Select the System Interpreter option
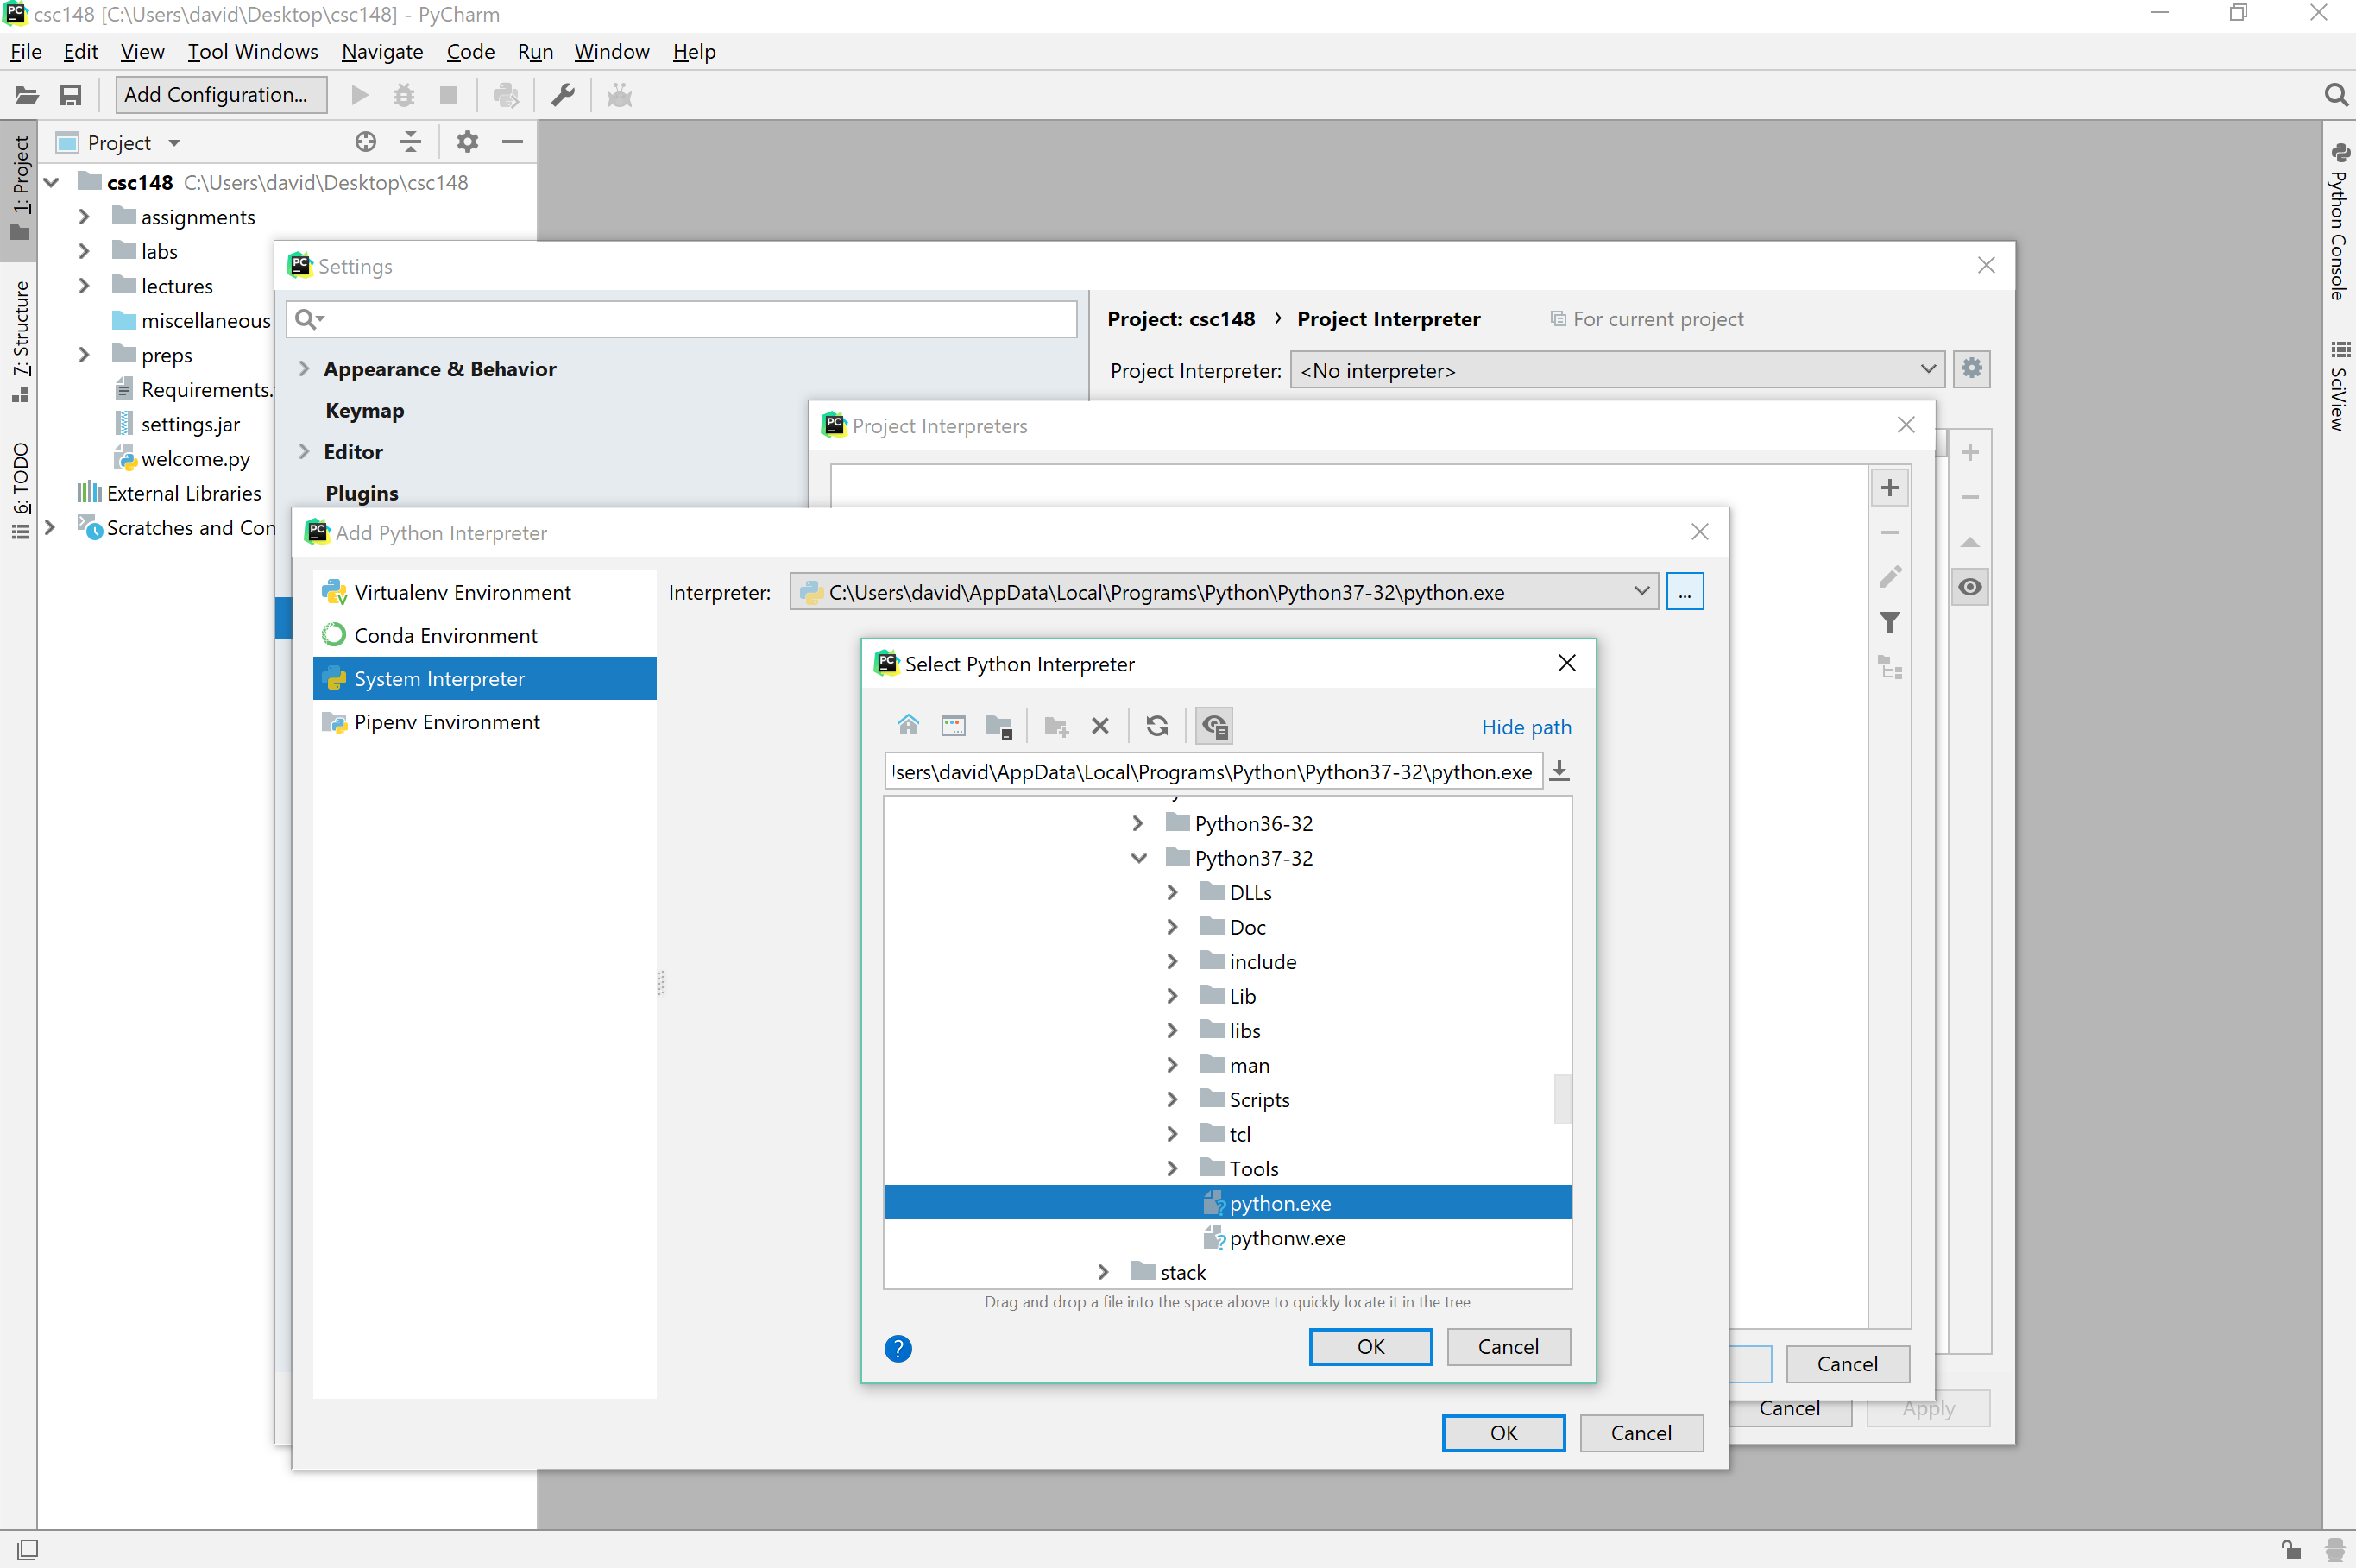2356x1568 pixels. click(440, 678)
